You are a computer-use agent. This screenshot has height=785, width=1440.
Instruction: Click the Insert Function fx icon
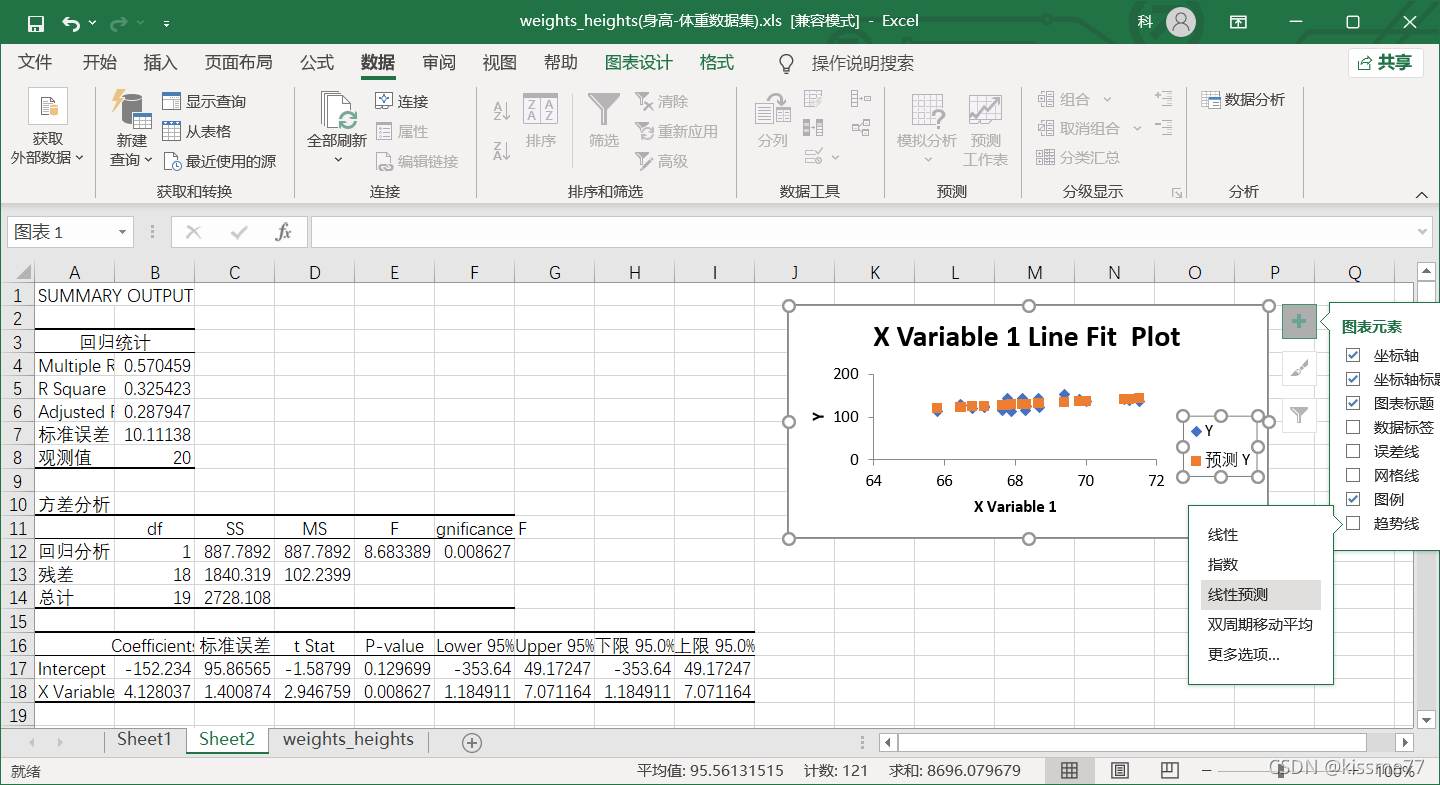(284, 232)
